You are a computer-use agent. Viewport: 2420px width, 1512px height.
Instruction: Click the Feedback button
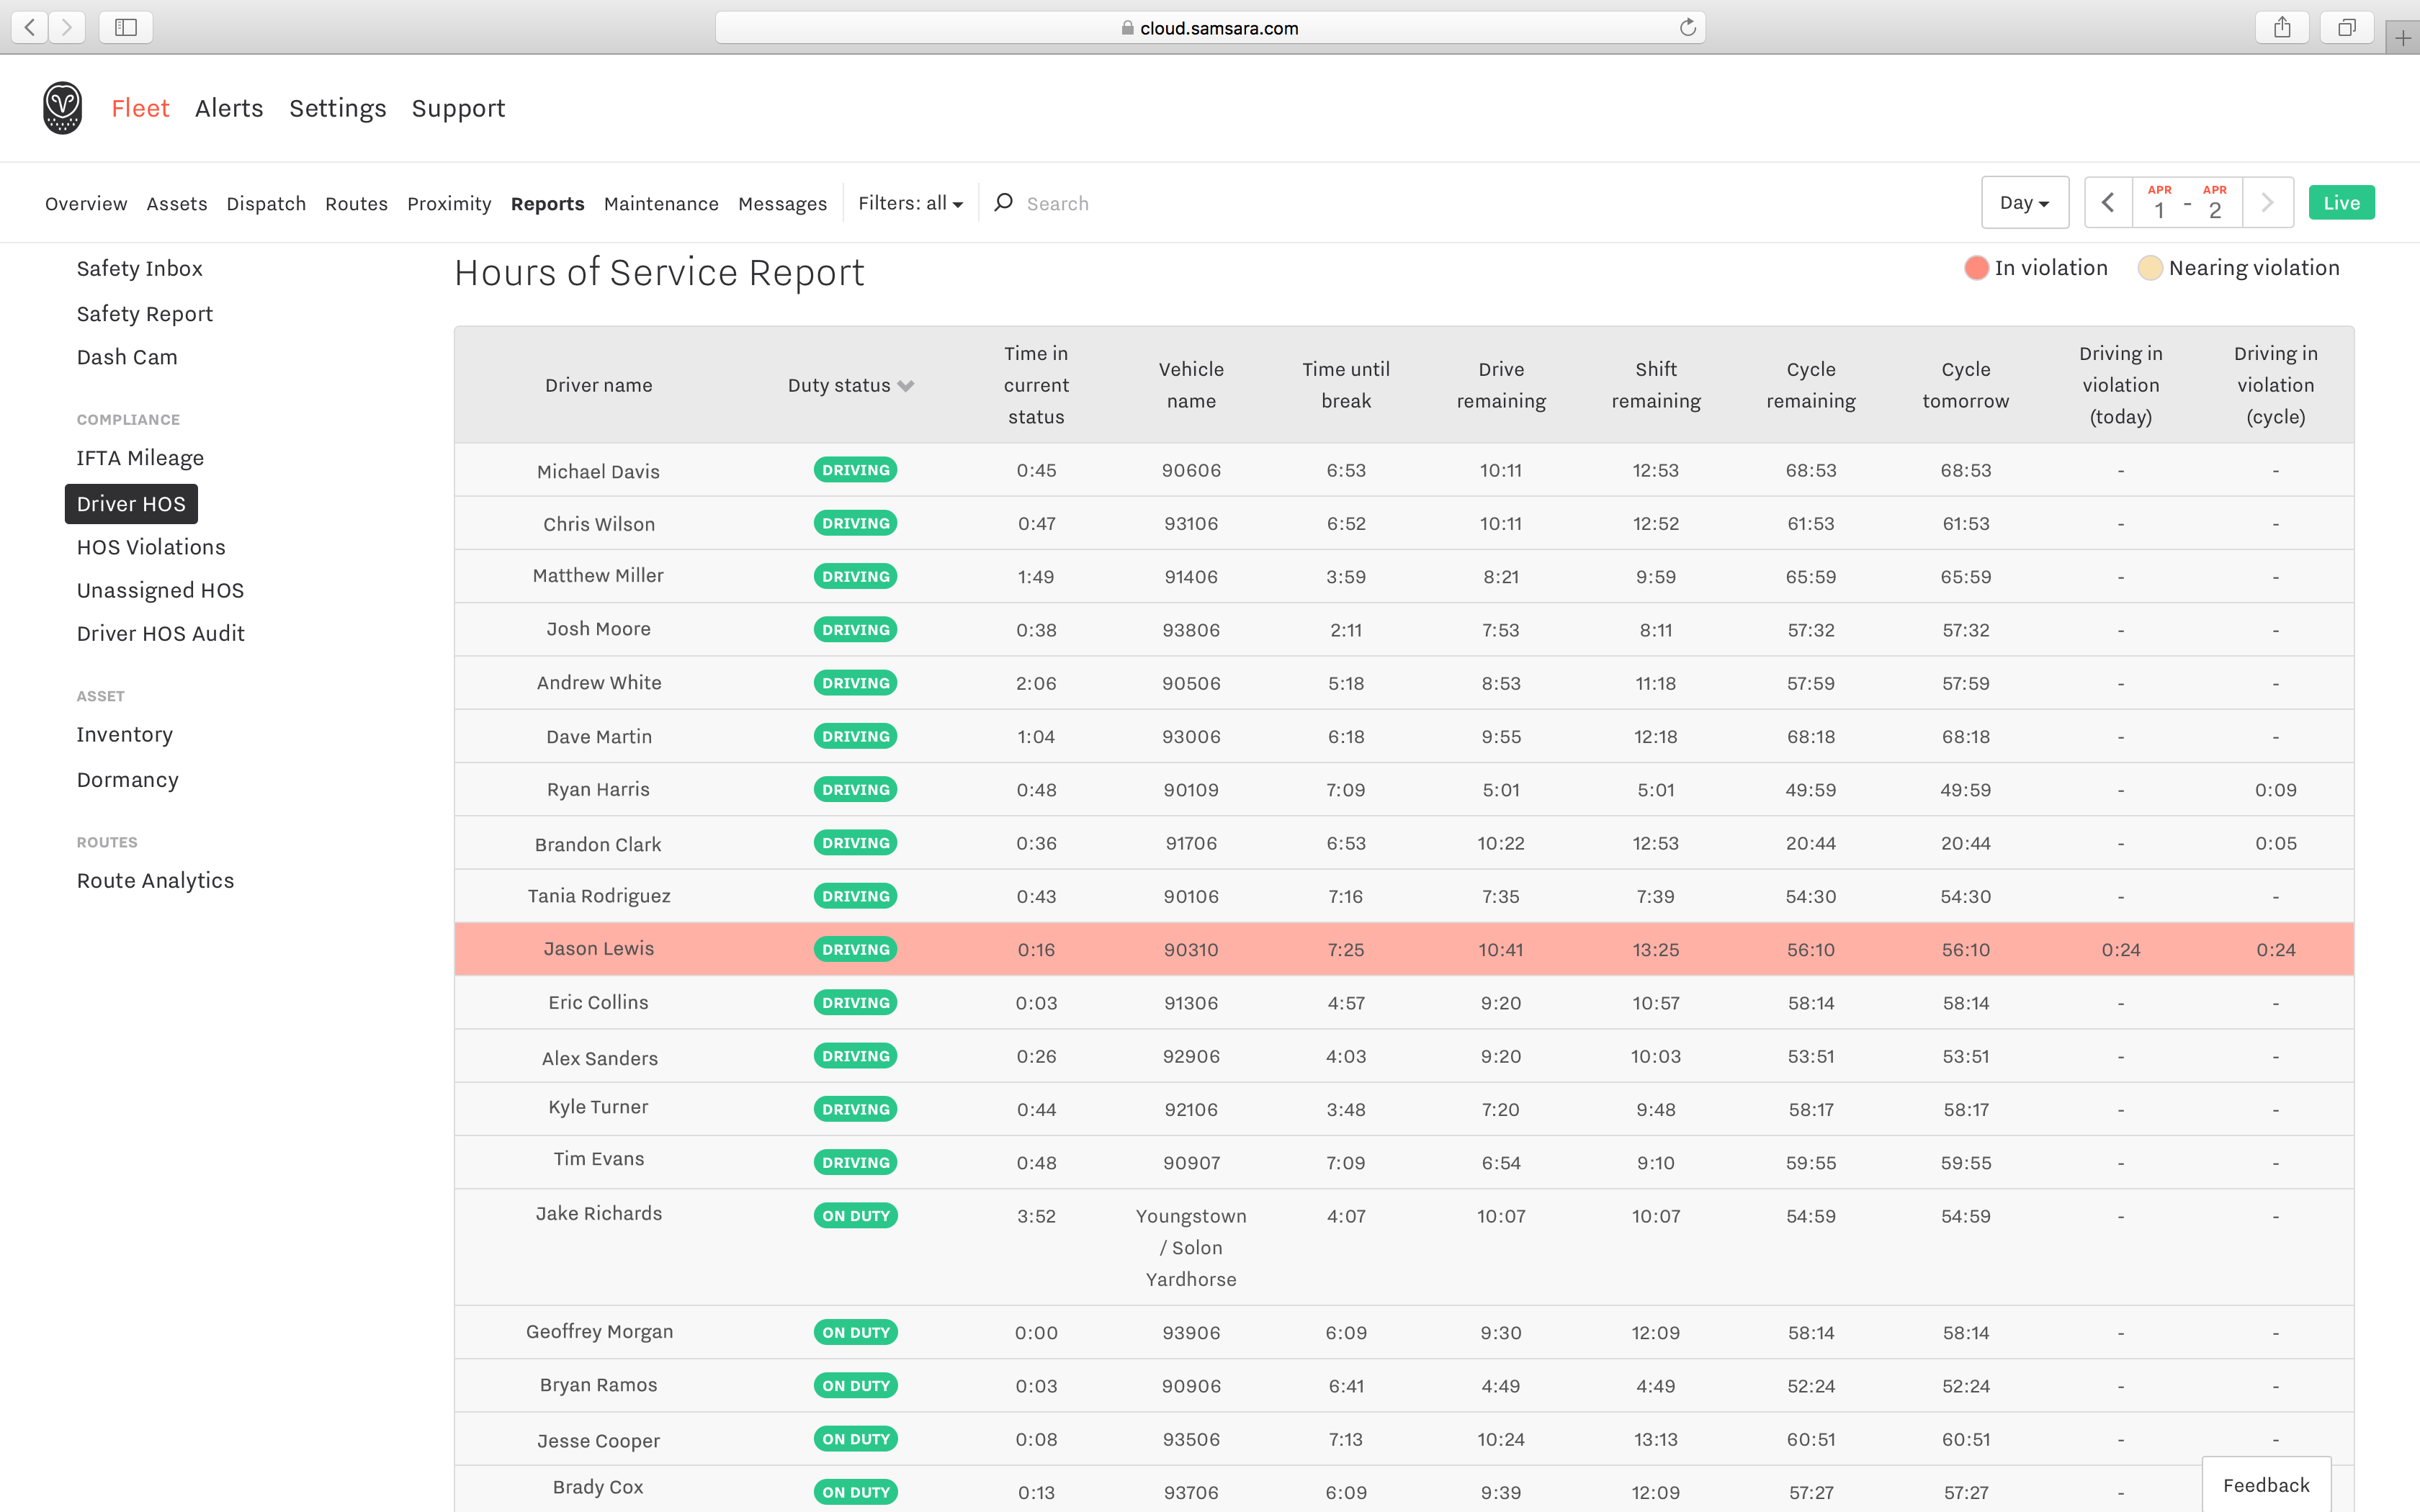(x=2265, y=1485)
